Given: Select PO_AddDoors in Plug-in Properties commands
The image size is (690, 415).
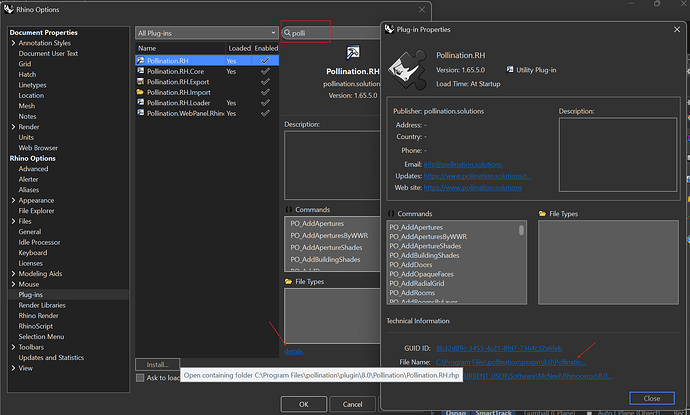Looking at the screenshot, I should pyautogui.click(x=411, y=264).
